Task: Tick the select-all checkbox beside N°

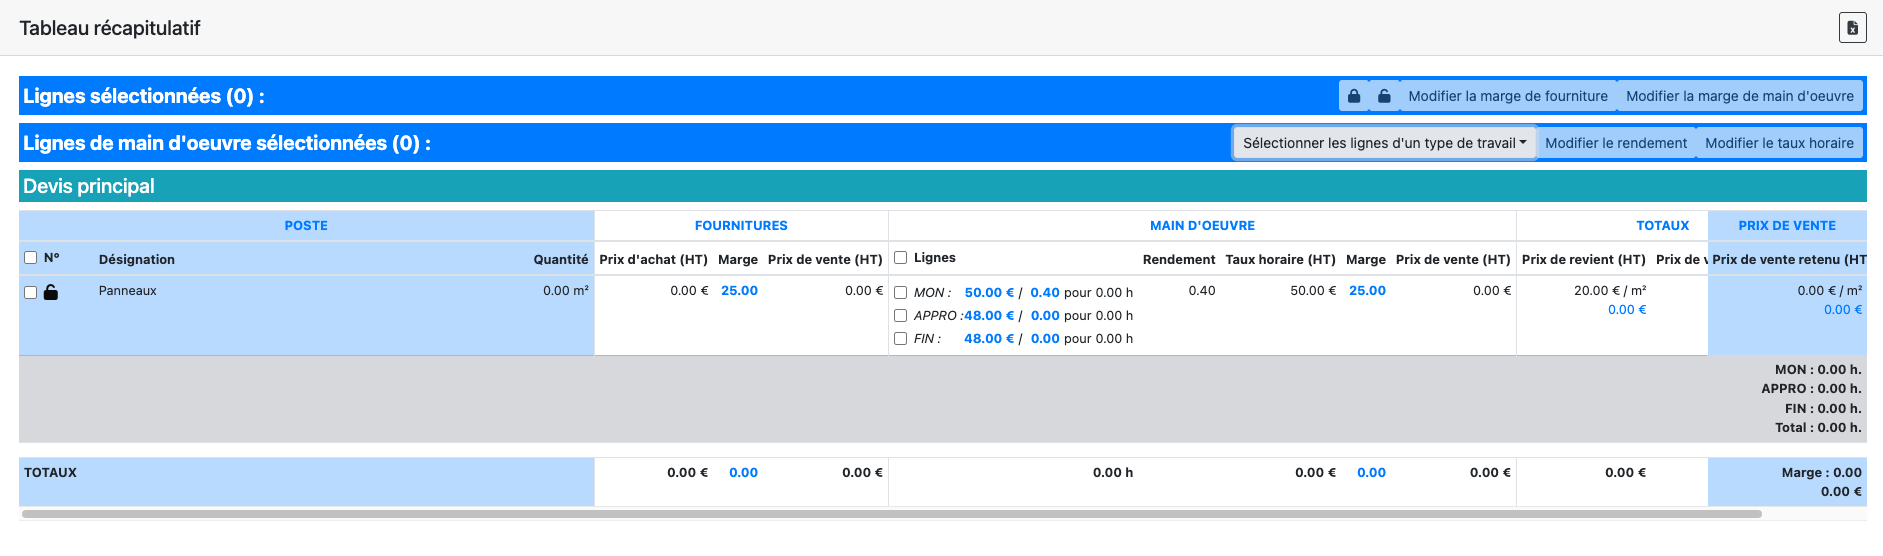Action: pyautogui.click(x=31, y=258)
